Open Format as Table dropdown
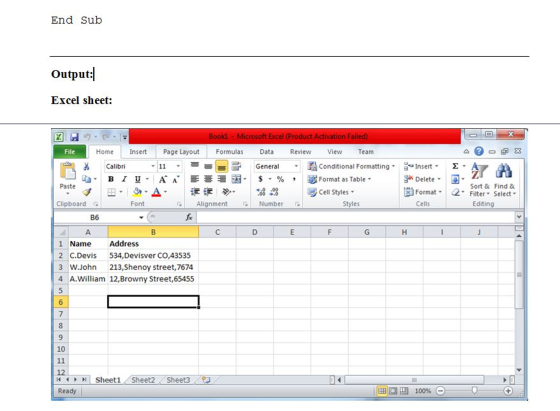The image size is (560, 411). click(x=339, y=179)
